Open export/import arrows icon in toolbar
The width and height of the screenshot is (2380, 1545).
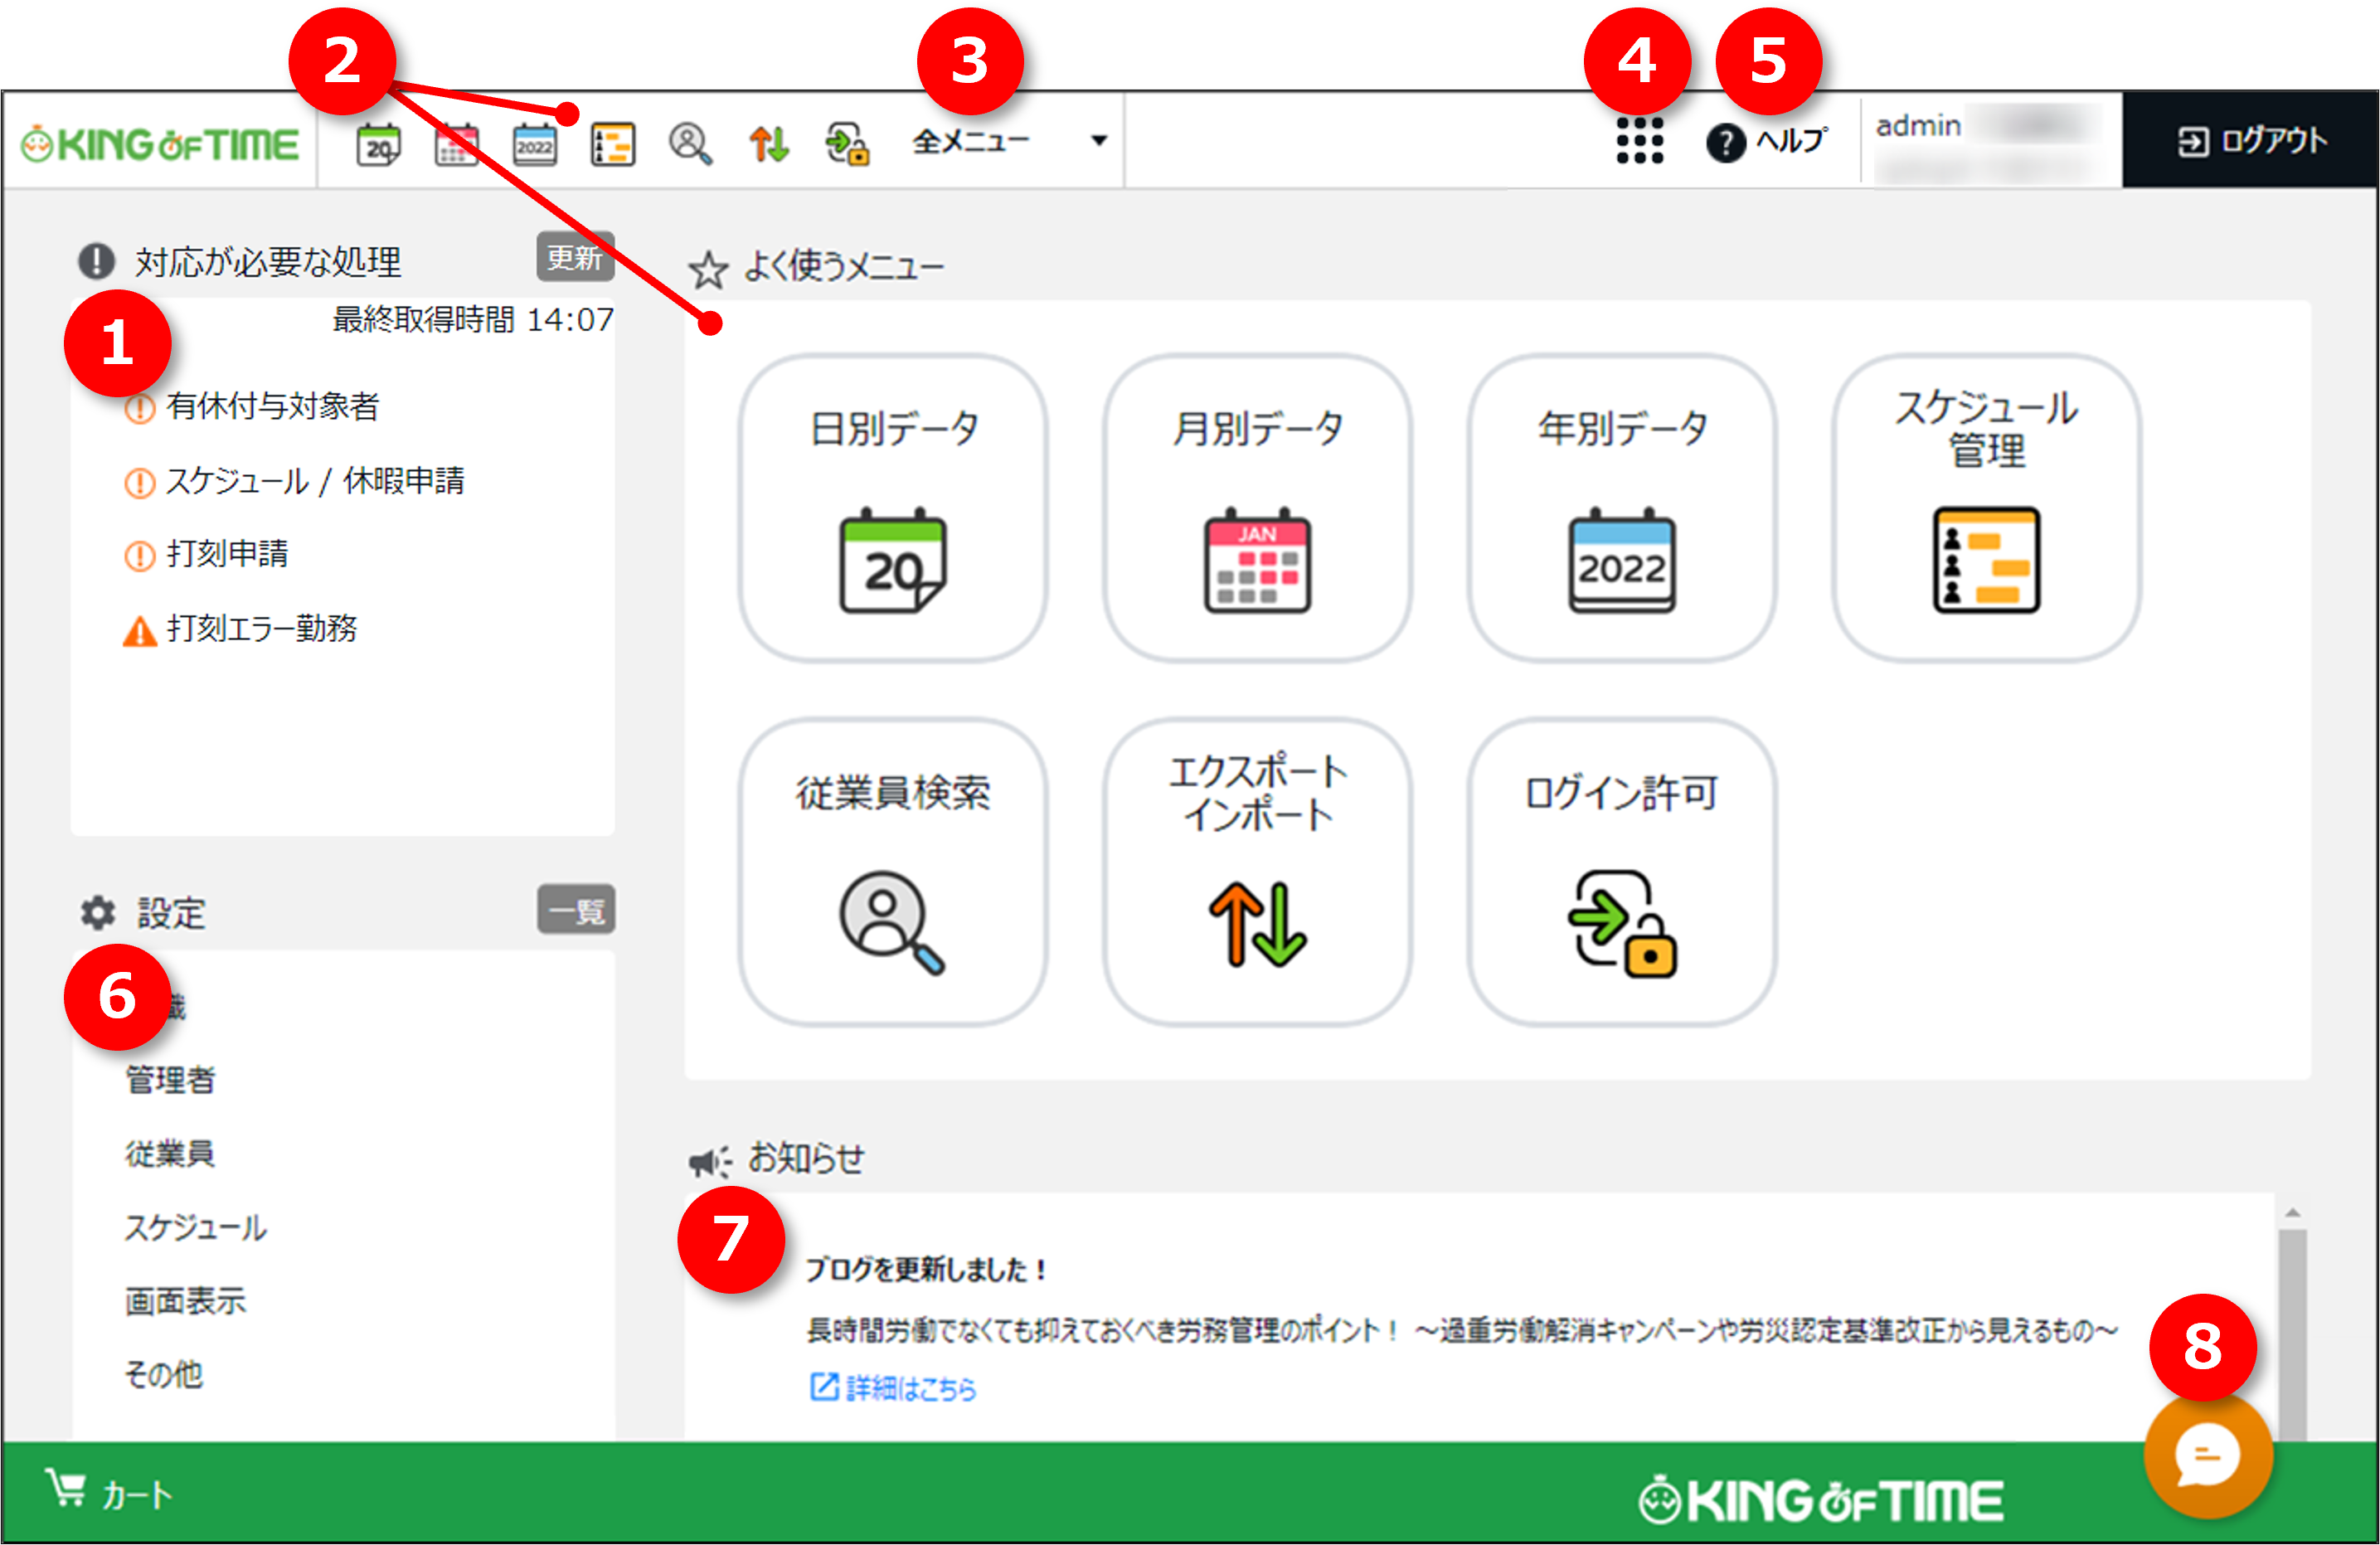coord(768,144)
